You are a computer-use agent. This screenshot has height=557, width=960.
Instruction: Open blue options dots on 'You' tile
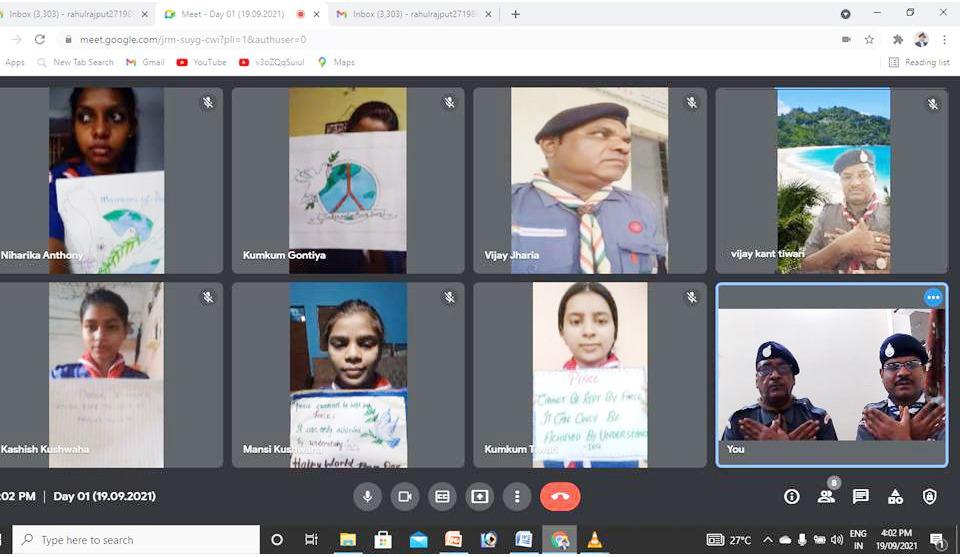tap(933, 297)
